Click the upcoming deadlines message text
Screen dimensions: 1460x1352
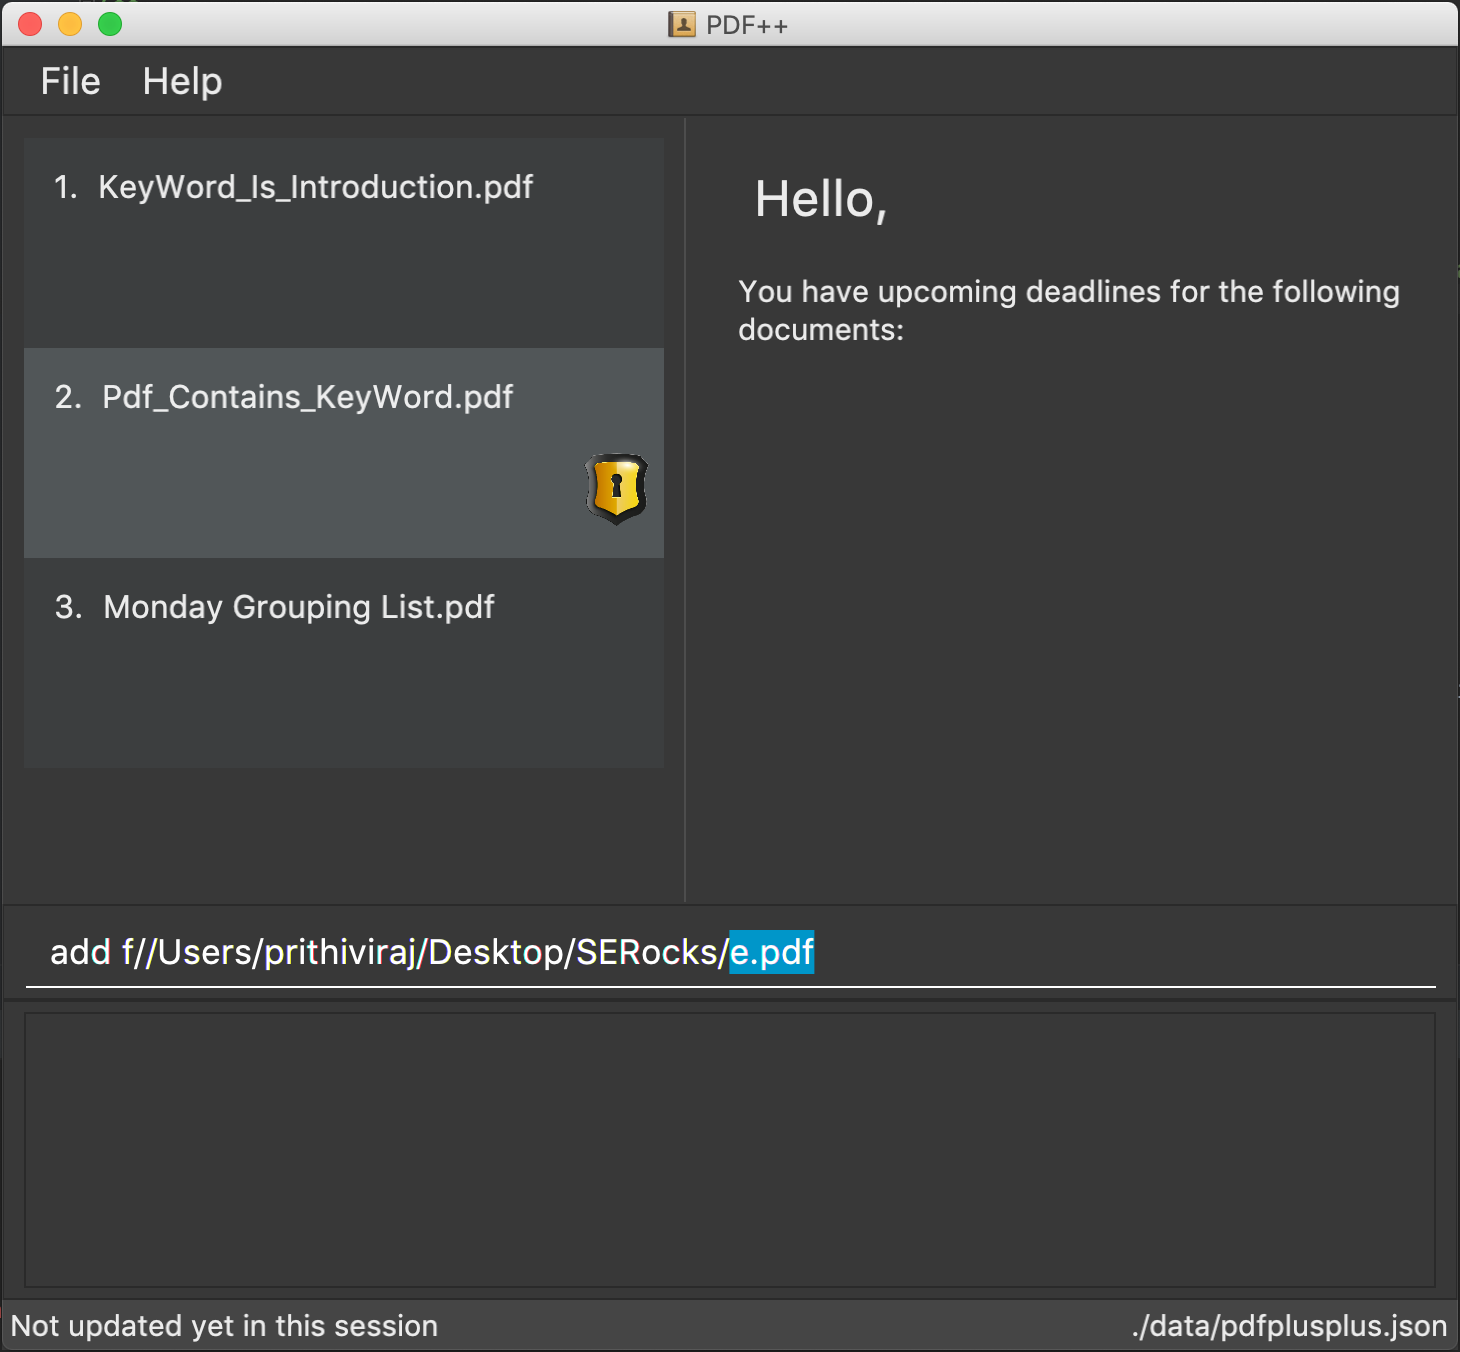(1069, 310)
